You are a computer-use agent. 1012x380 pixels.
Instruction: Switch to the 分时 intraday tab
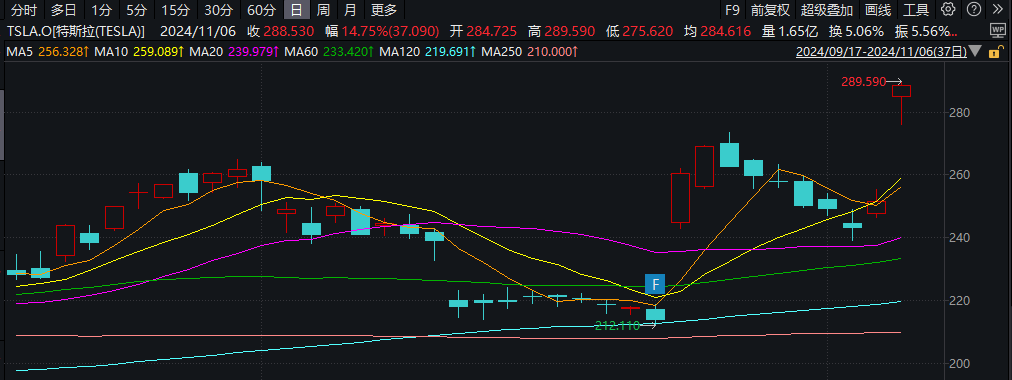tap(24, 10)
